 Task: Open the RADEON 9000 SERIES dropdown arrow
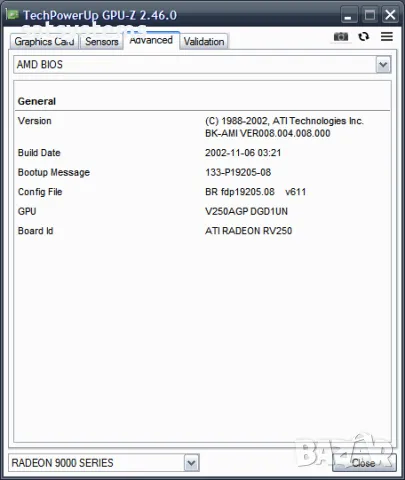[191, 463]
